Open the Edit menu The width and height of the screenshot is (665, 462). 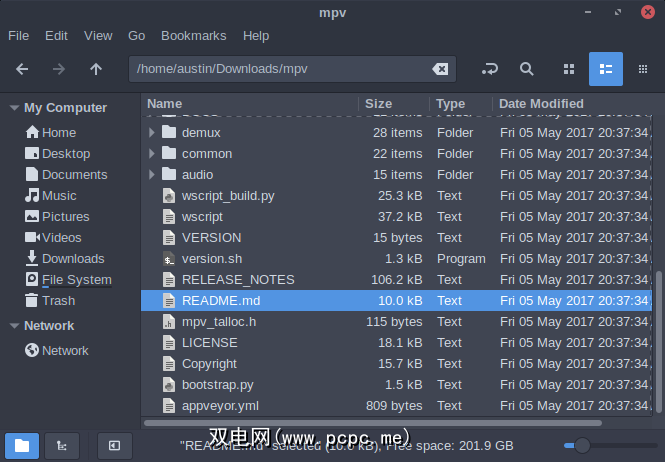point(56,36)
